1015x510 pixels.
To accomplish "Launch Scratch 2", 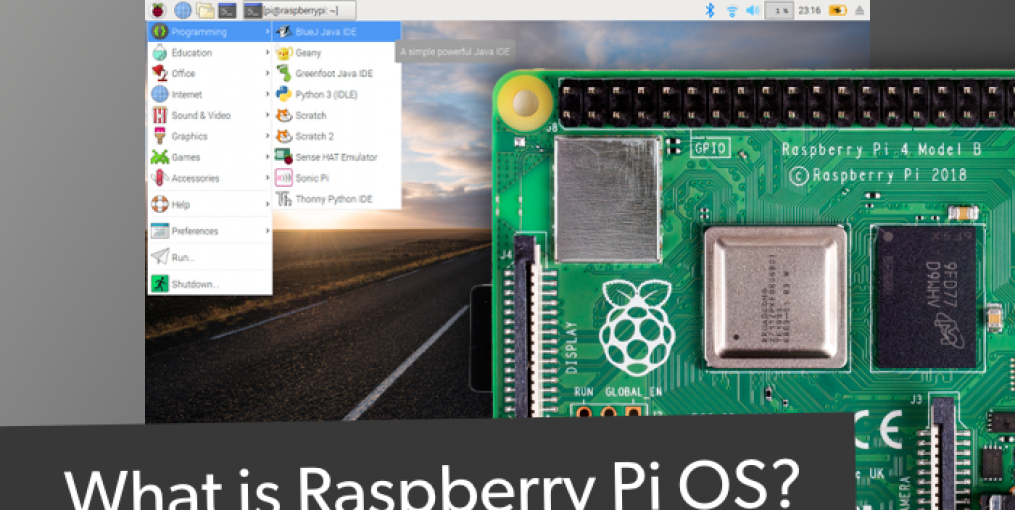I will point(337,136).
